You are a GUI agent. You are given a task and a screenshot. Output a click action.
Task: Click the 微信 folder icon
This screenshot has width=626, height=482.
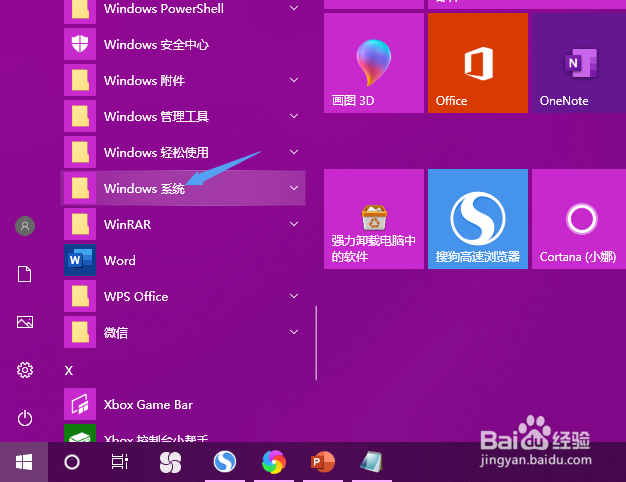80,332
